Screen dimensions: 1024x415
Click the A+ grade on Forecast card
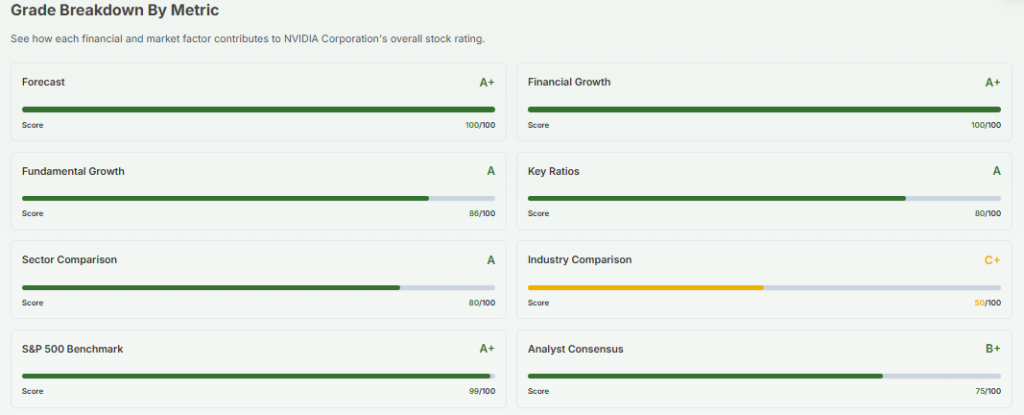coord(487,82)
